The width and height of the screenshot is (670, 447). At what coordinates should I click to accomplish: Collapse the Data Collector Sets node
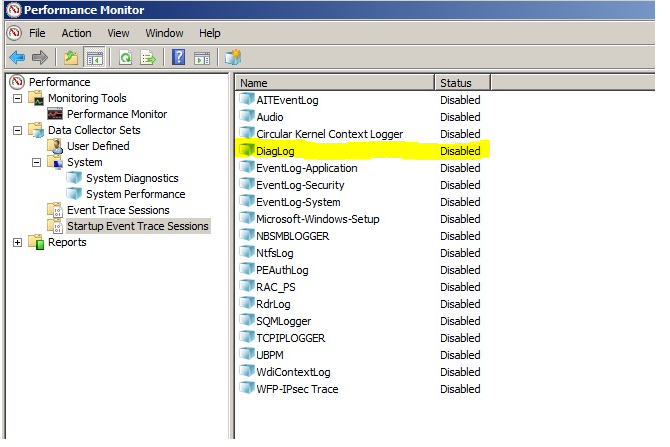click(18, 130)
